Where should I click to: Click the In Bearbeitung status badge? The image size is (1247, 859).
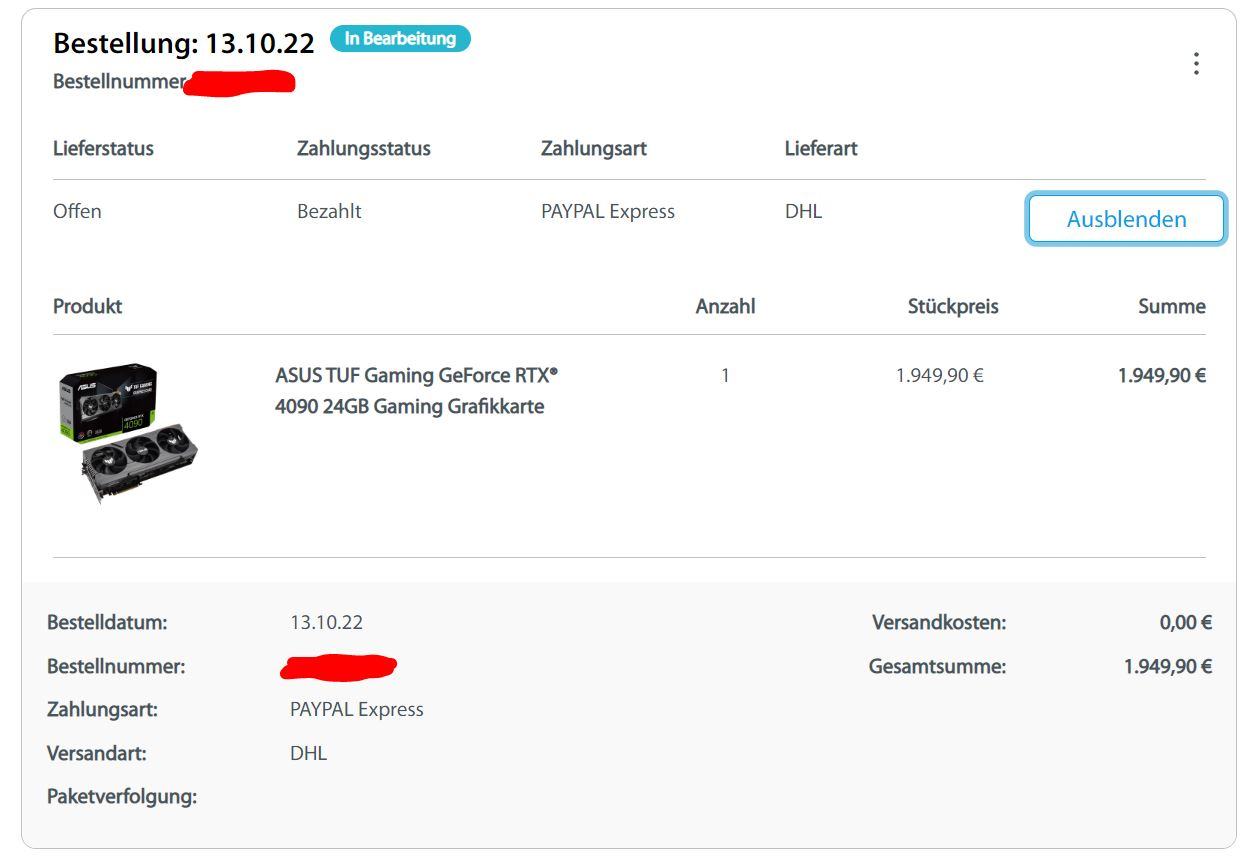[x=400, y=39]
